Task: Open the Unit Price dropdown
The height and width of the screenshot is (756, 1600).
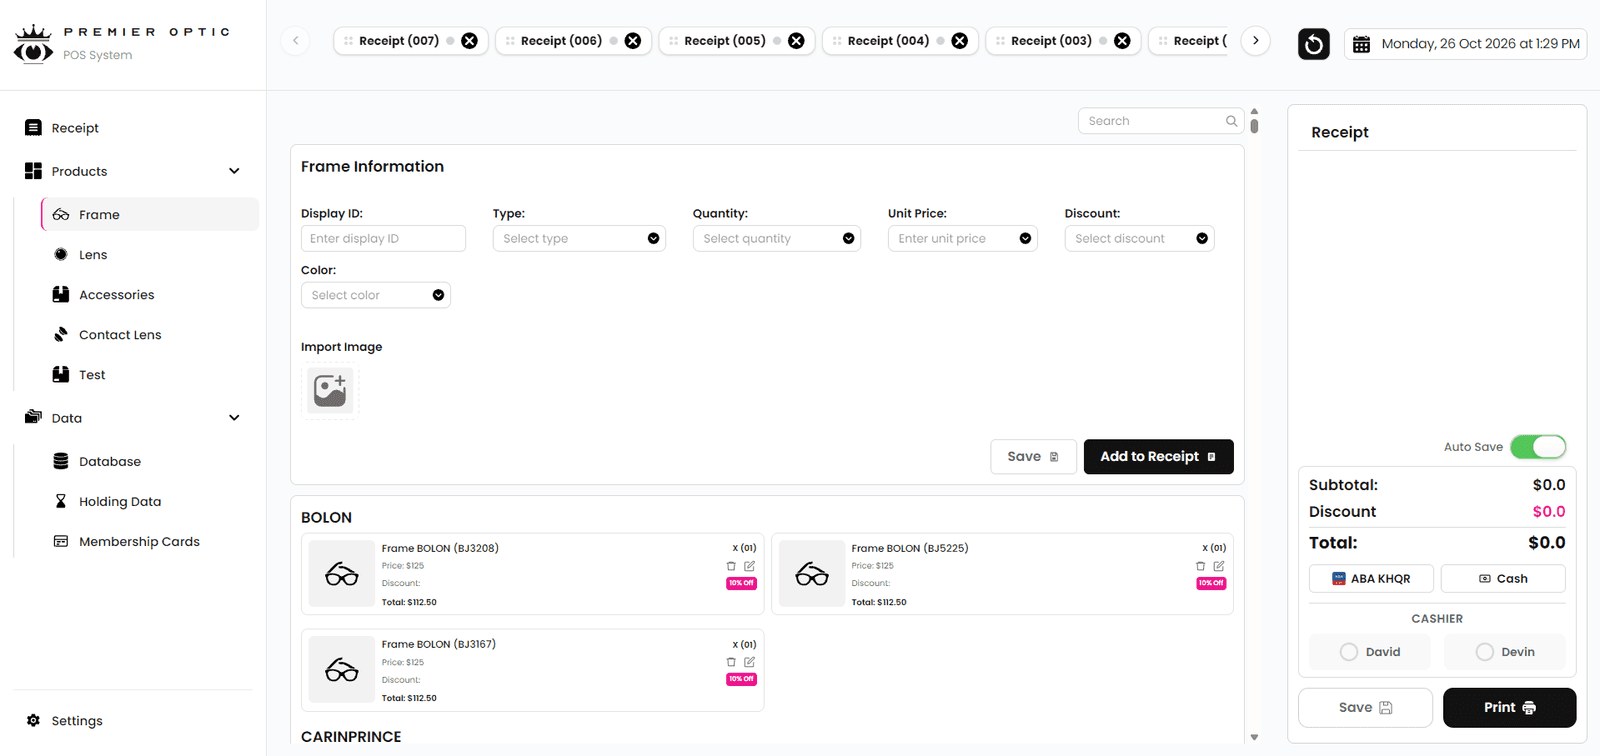Action: 963,239
